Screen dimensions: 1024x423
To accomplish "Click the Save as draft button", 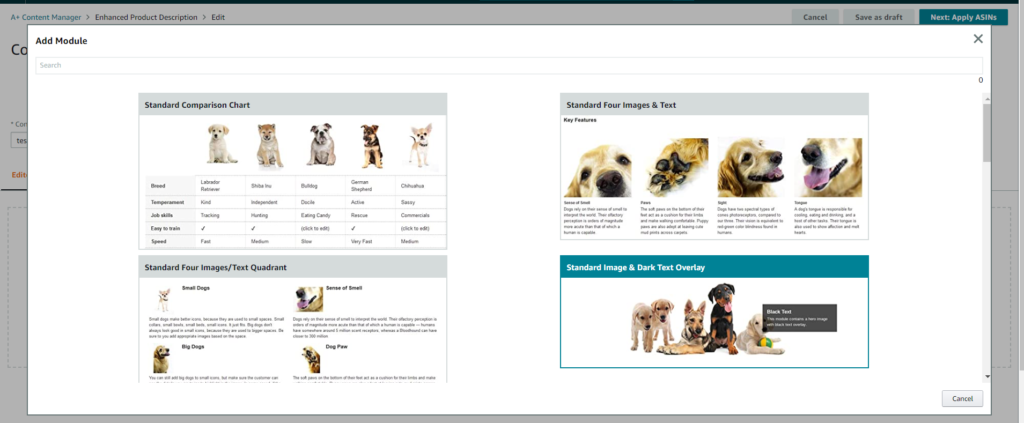I will coord(878,17).
